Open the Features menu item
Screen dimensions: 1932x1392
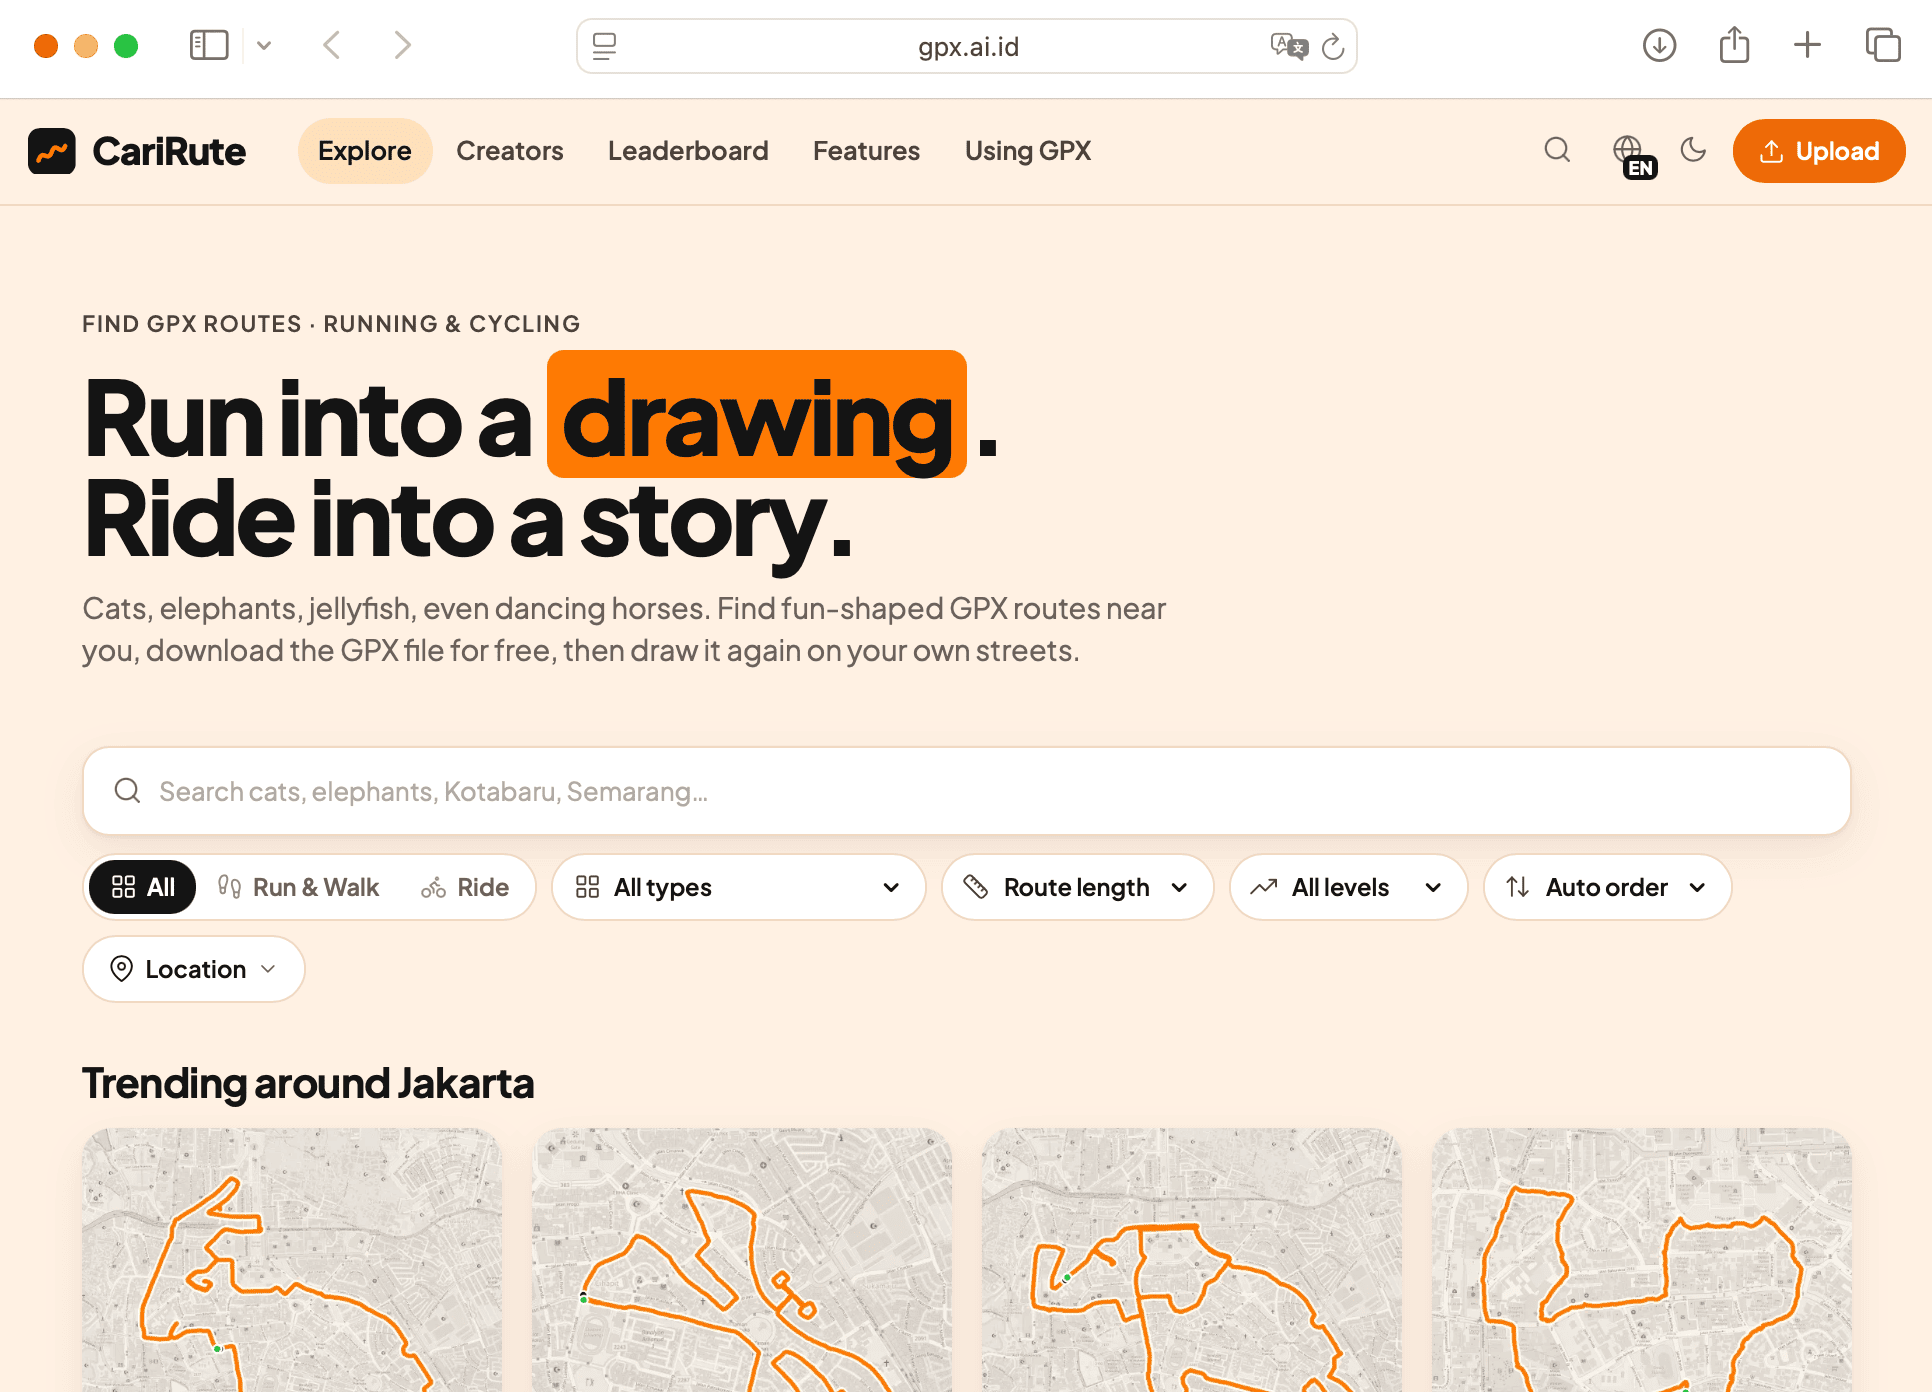pos(866,151)
